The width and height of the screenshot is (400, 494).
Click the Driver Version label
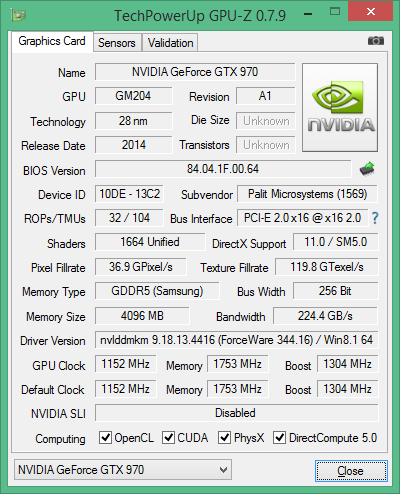(x=53, y=341)
